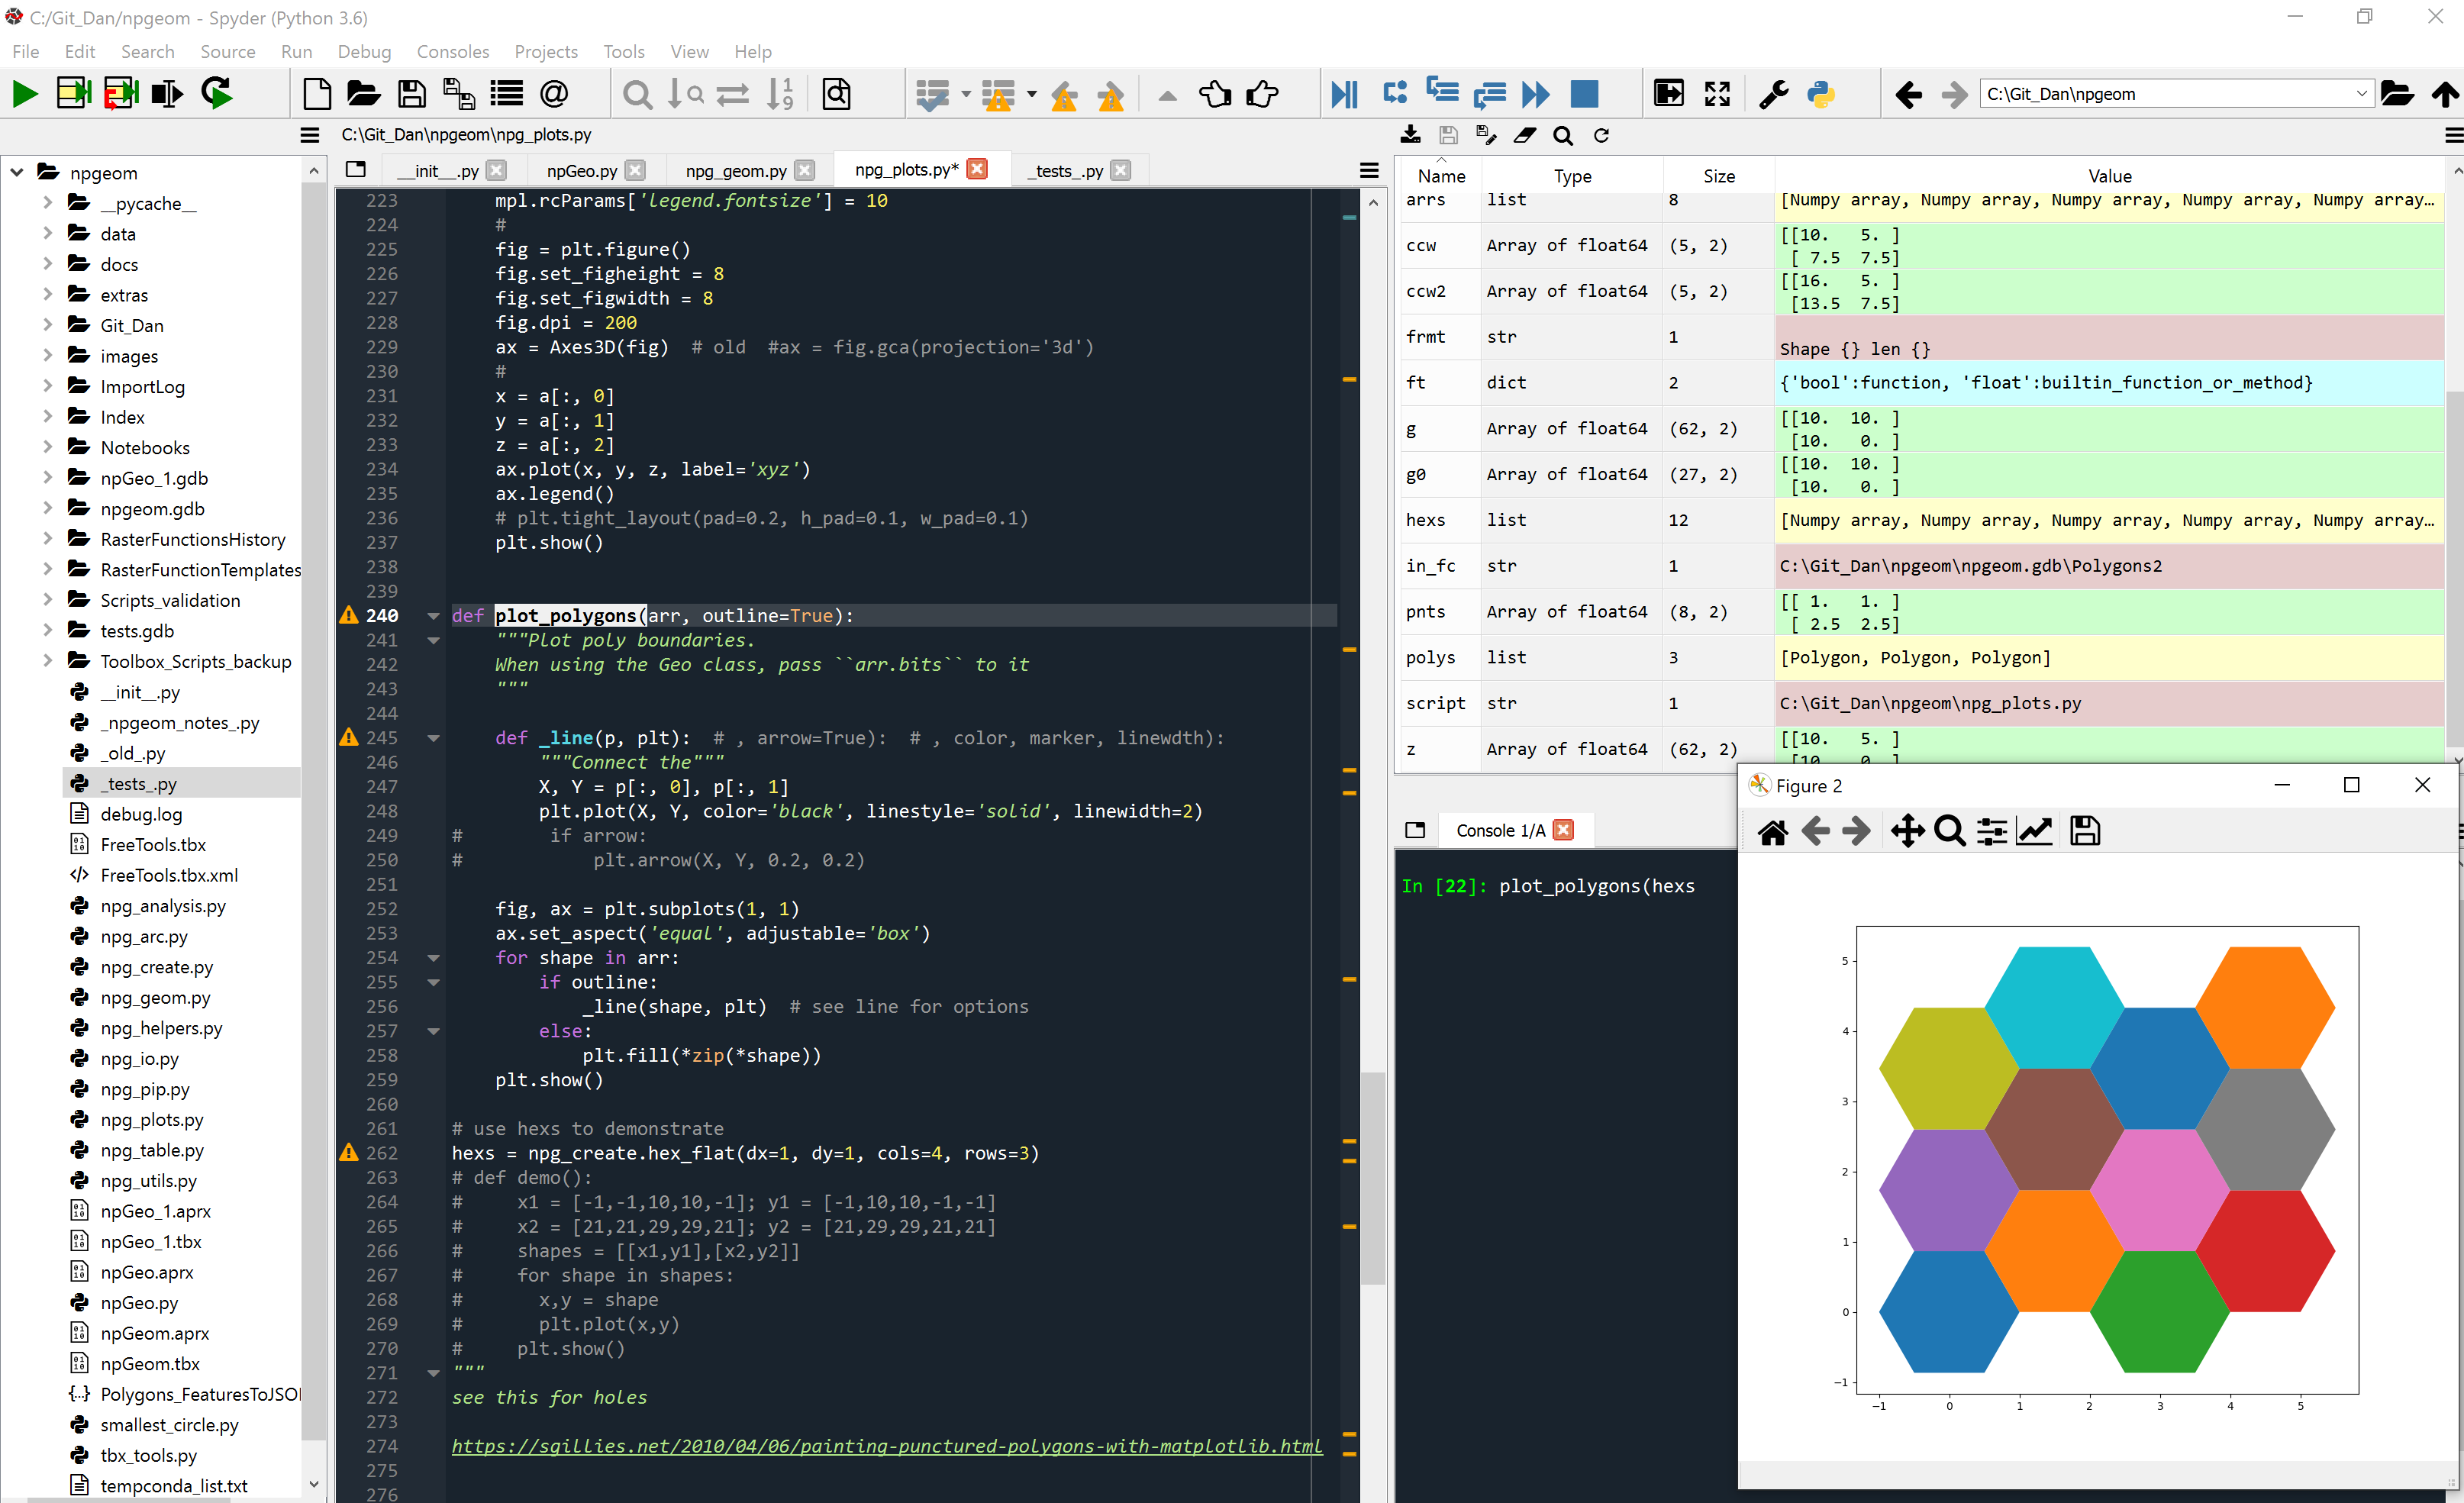Close the npg_plots.py tab
This screenshot has width=2464, height=1503.
(x=978, y=170)
